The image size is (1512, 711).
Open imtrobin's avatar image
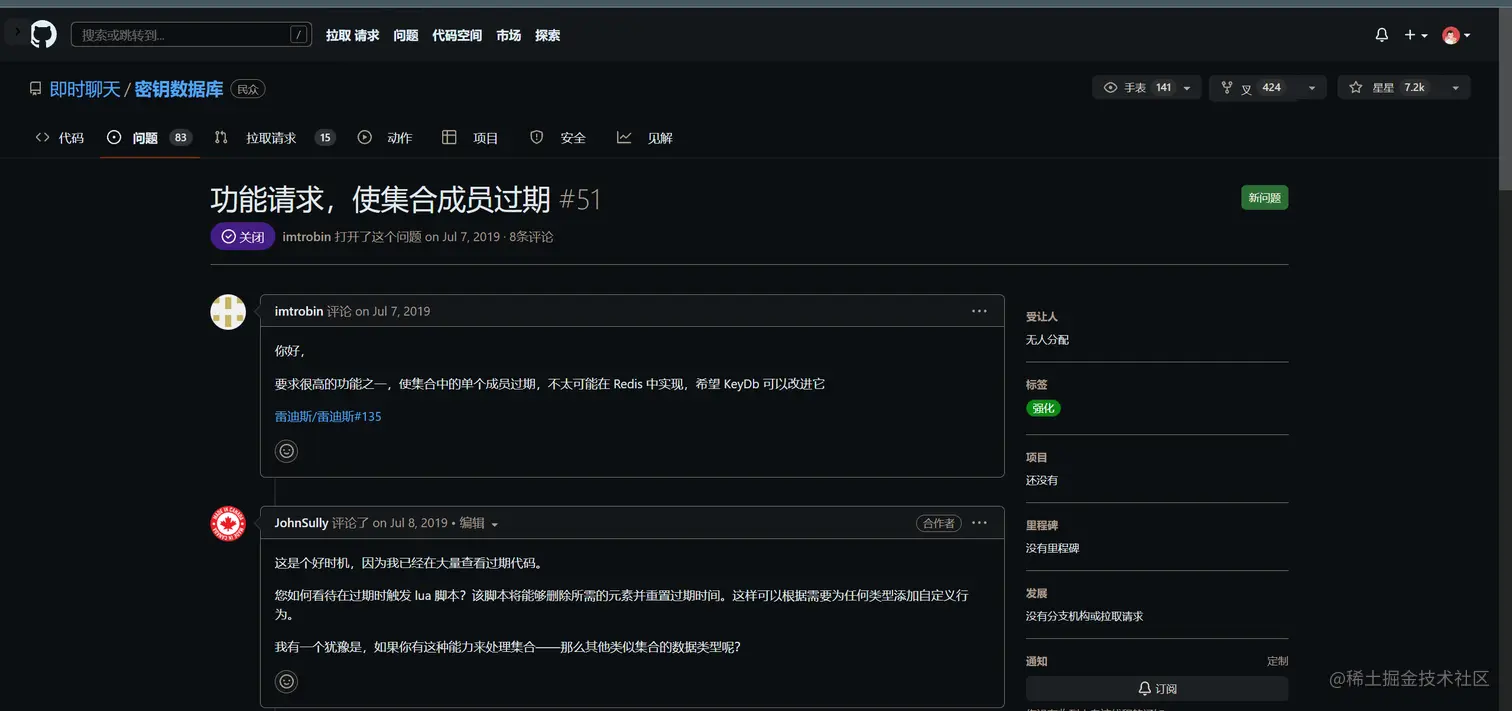point(228,312)
